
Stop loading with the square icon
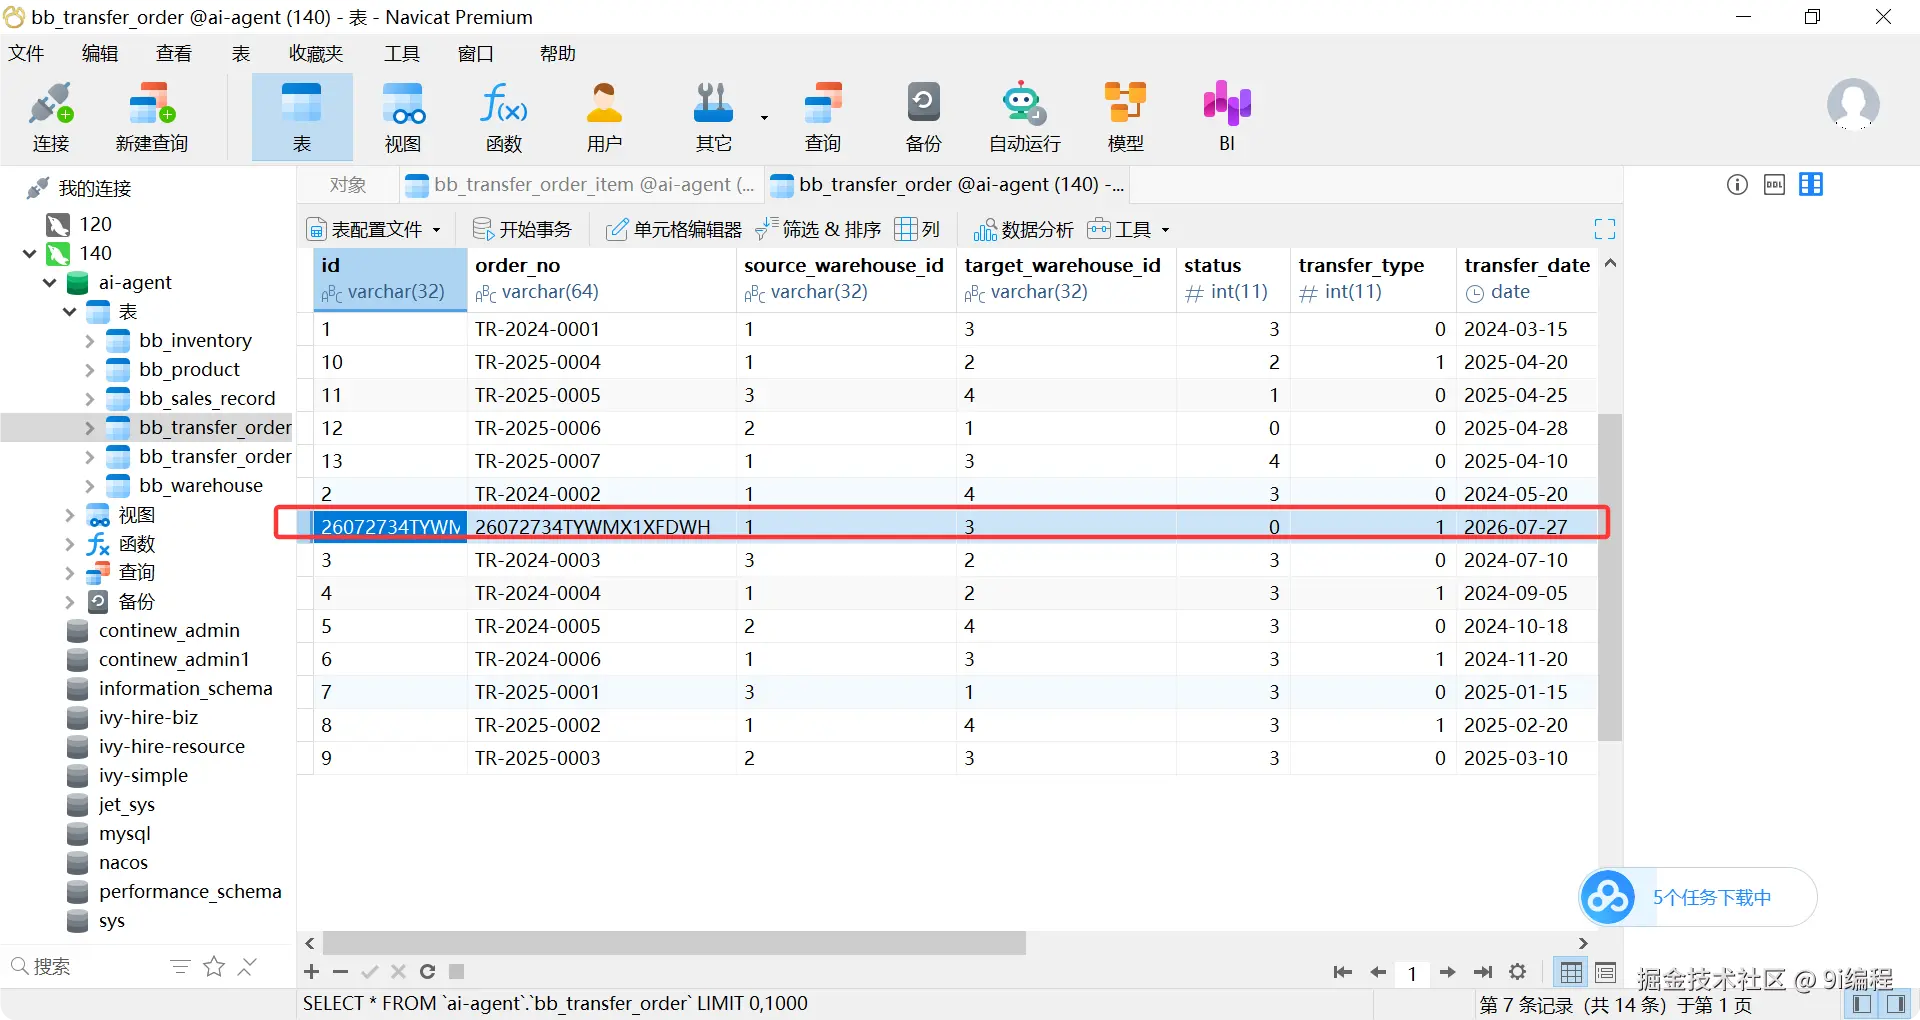click(x=456, y=971)
